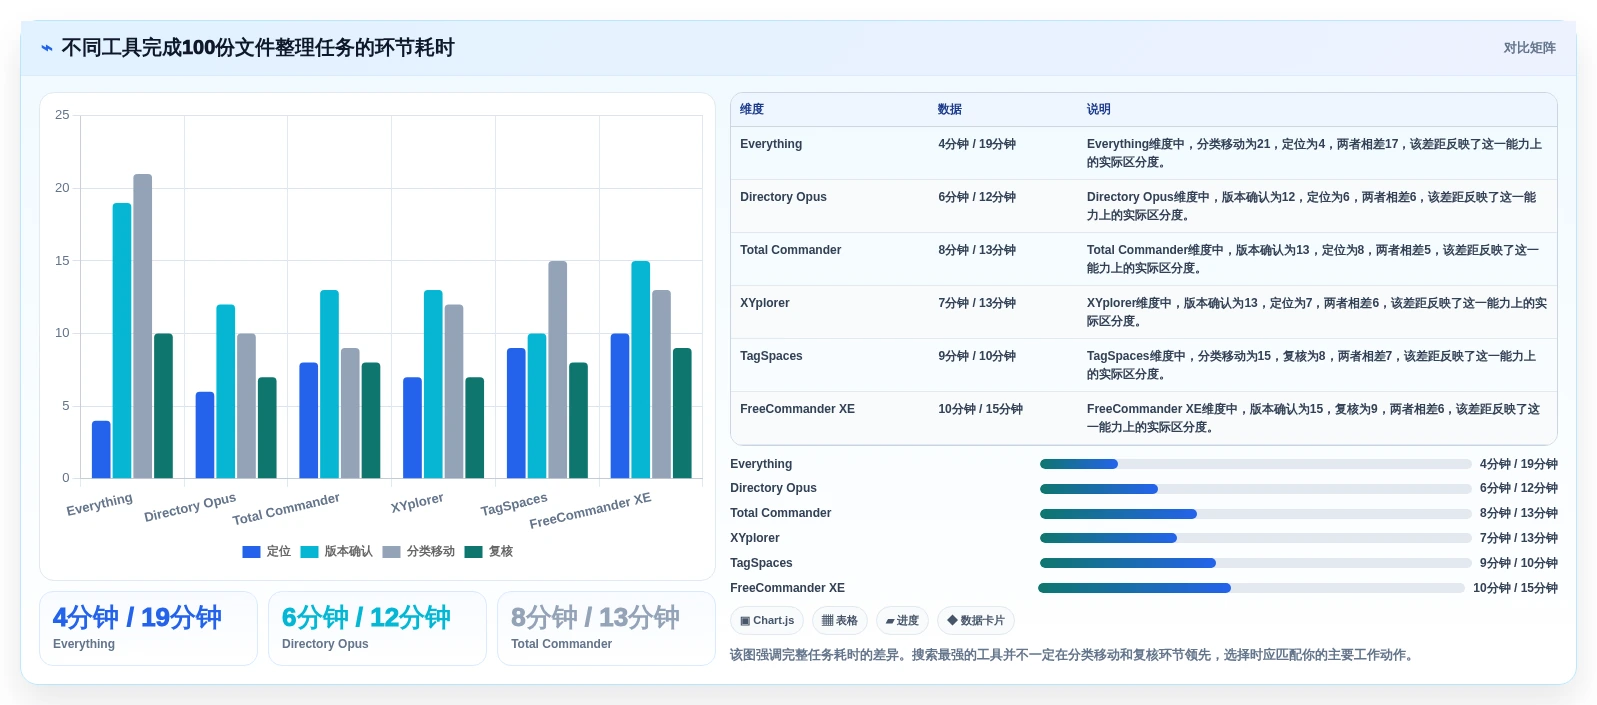1597x705 pixels.
Task: Click the TagSpaces progress bar
Action: 1255,563
